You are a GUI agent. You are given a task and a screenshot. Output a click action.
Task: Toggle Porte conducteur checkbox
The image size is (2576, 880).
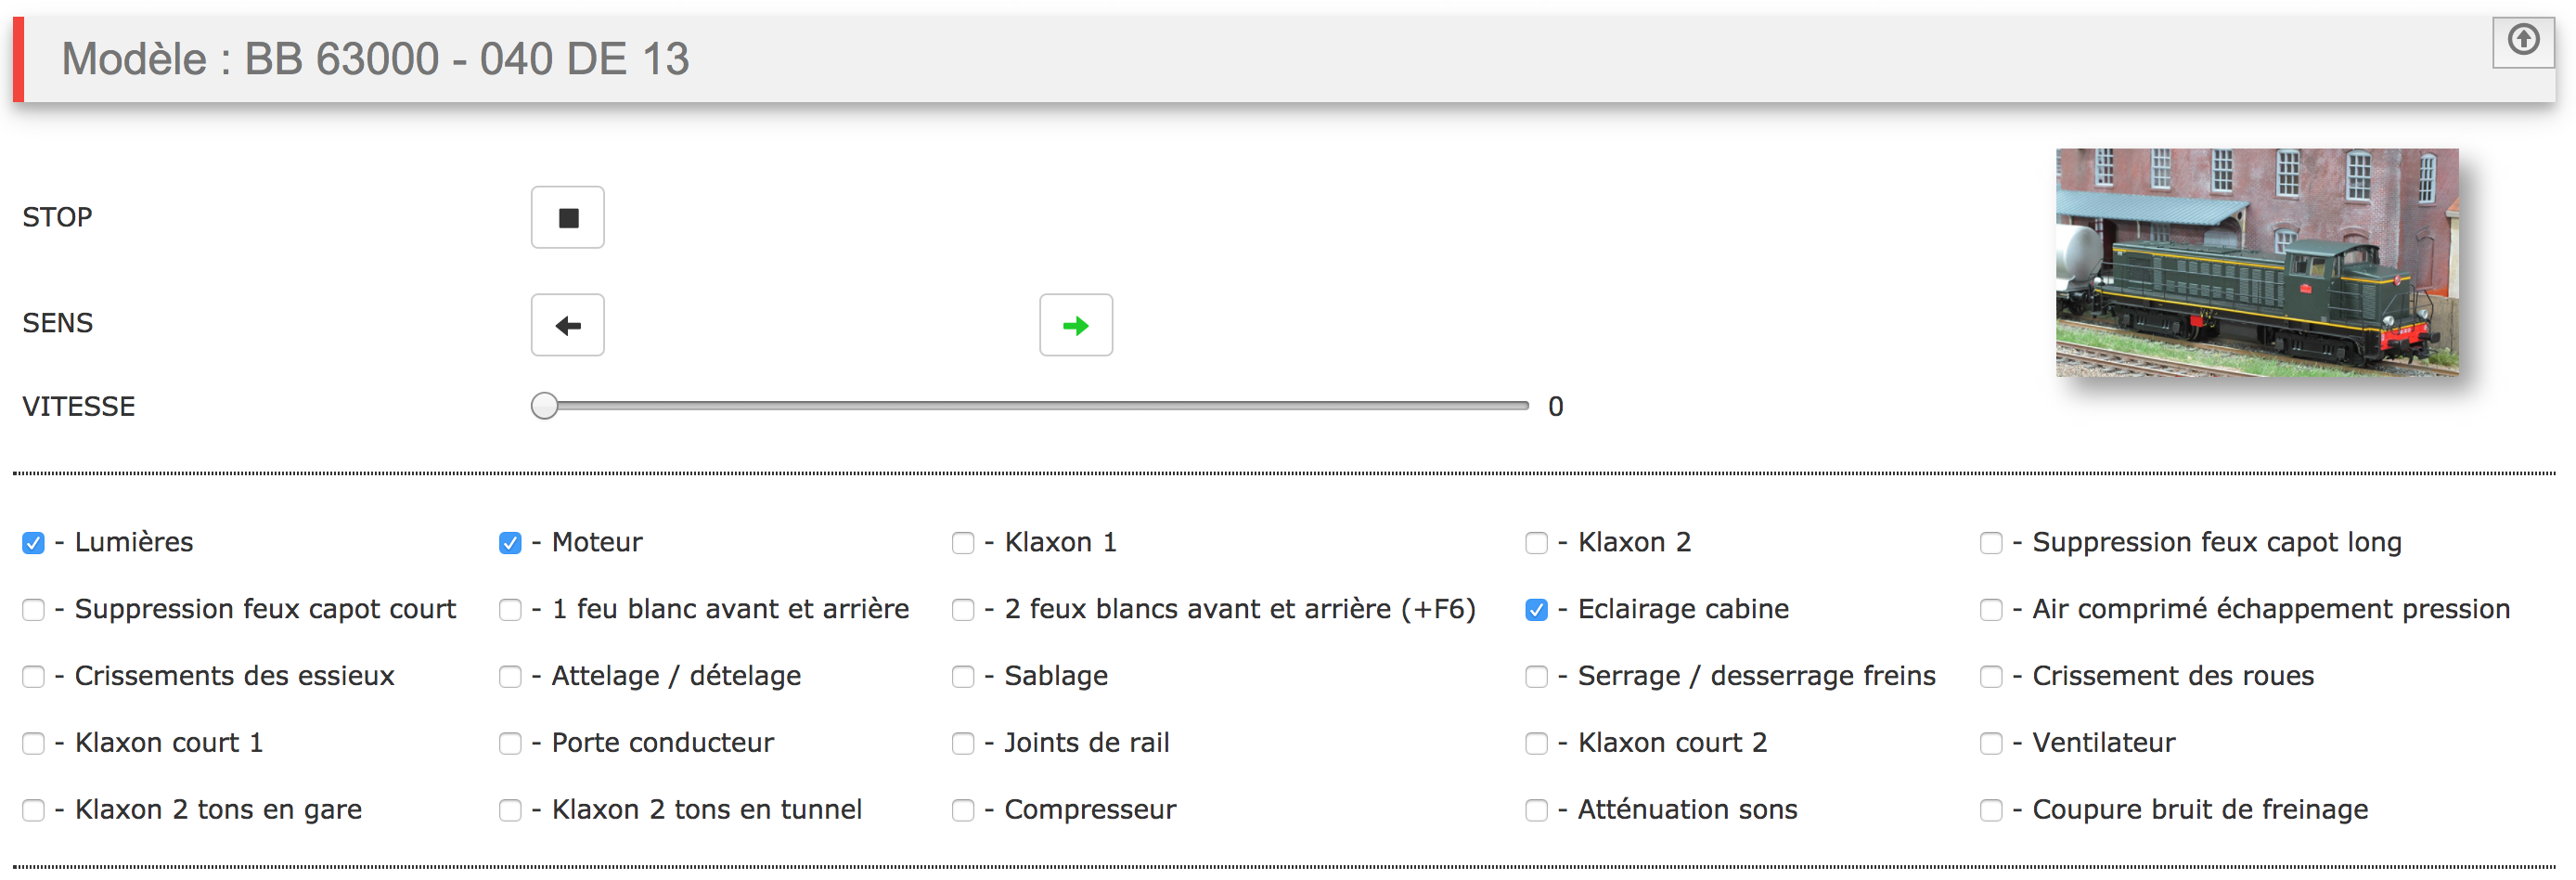coord(510,744)
